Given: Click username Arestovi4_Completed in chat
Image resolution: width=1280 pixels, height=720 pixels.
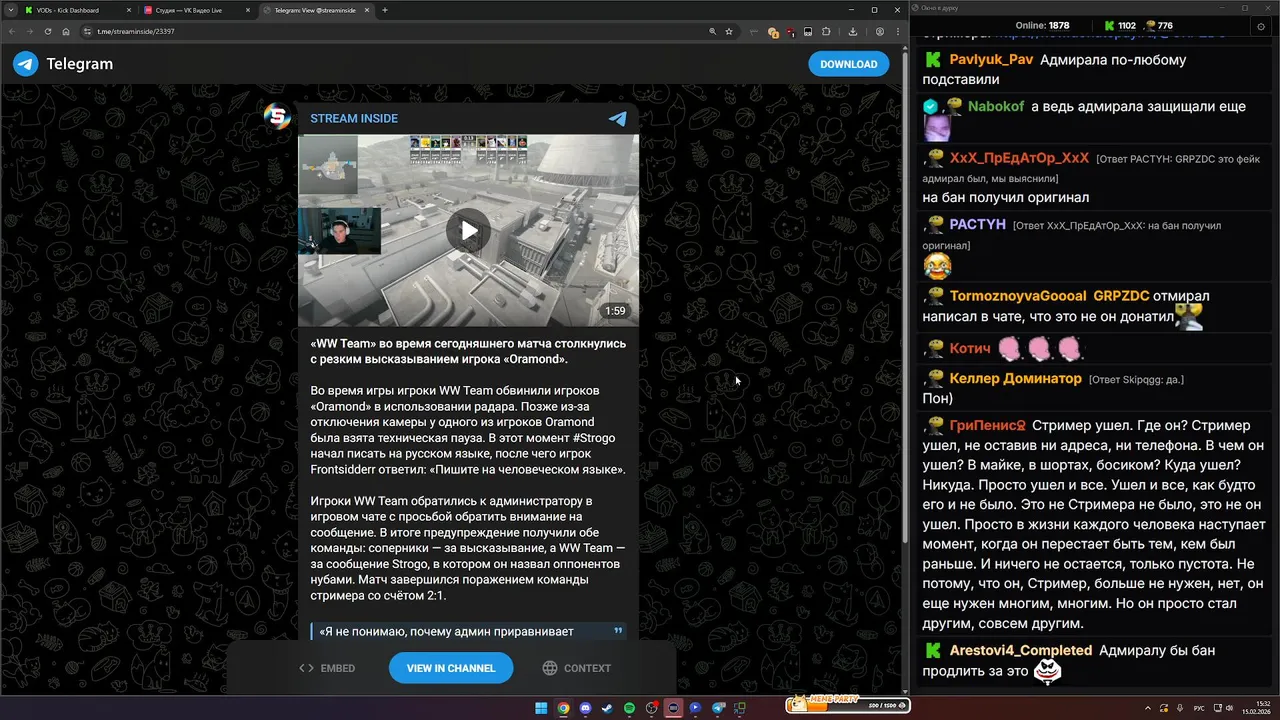Looking at the screenshot, I should pos(1021,650).
